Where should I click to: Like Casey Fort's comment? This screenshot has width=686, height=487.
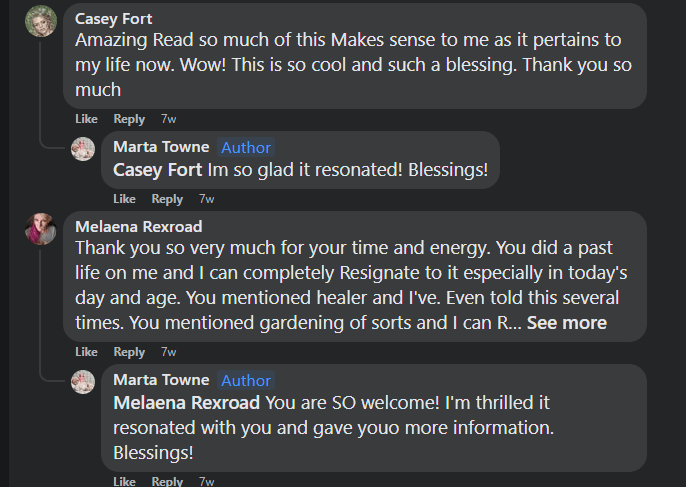click(87, 119)
